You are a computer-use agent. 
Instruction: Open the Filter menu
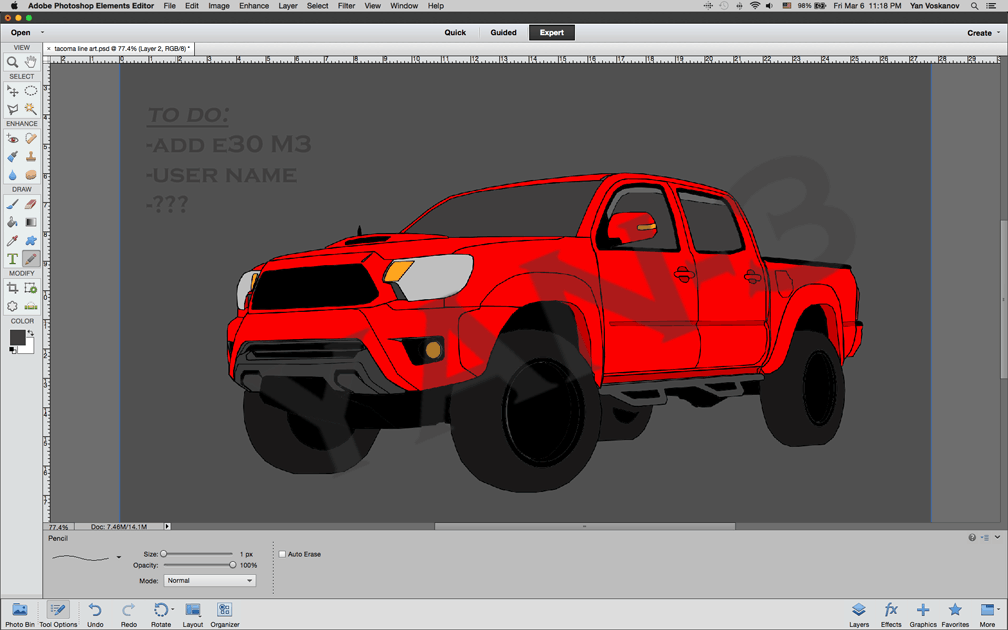pyautogui.click(x=346, y=6)
